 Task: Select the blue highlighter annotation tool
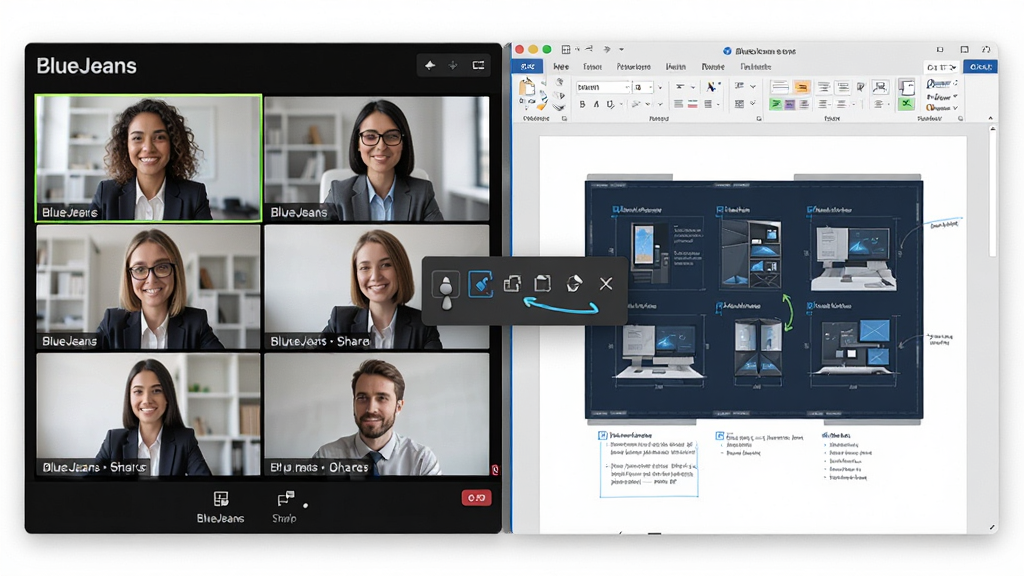[480, 284]
